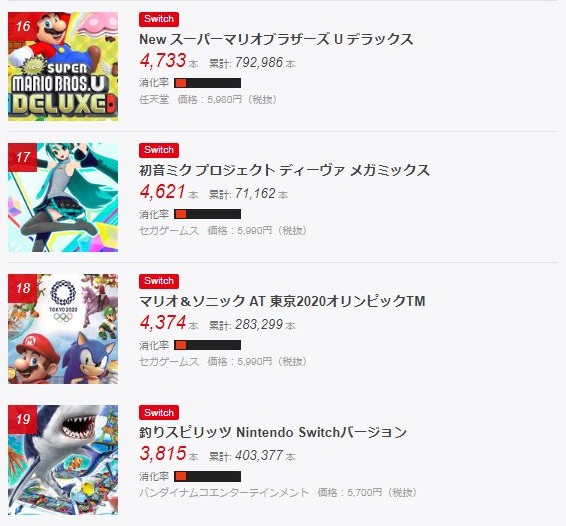Screen dimensions: 566x526
Task: Click the Switch tag above 初音ミク title
Action: (x=159, y=150)
